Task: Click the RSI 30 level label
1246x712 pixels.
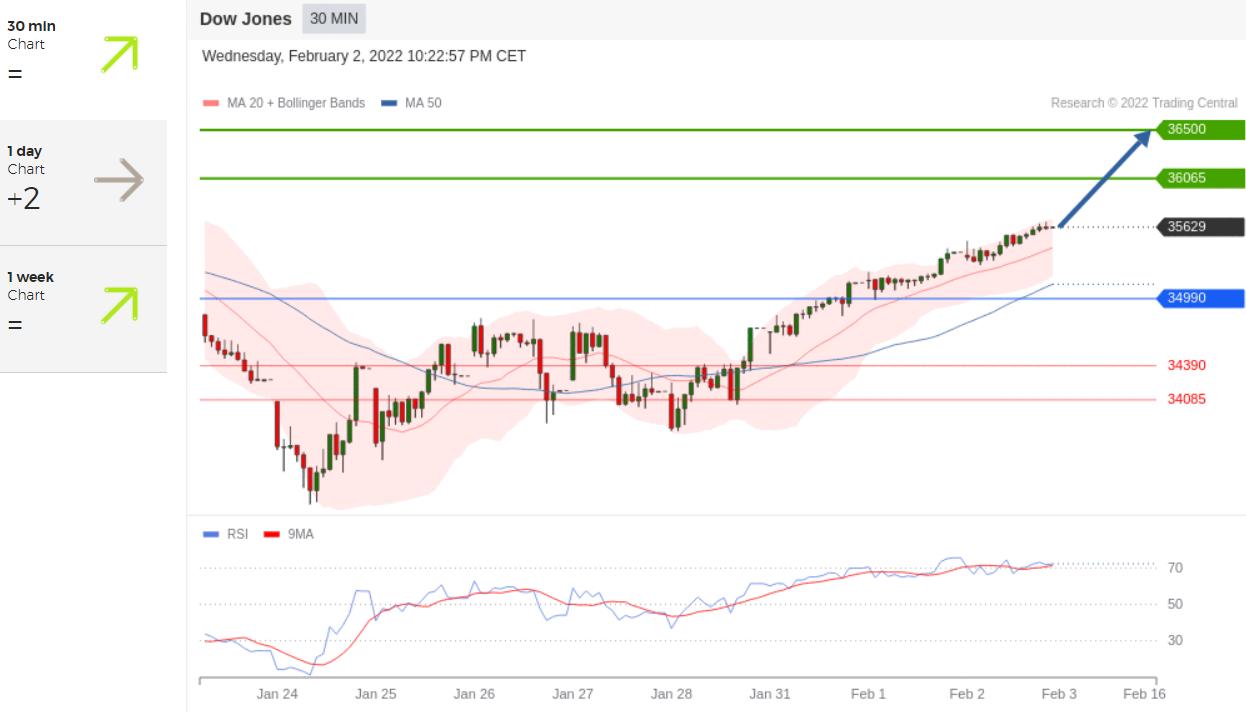Action: [1176, 640]
